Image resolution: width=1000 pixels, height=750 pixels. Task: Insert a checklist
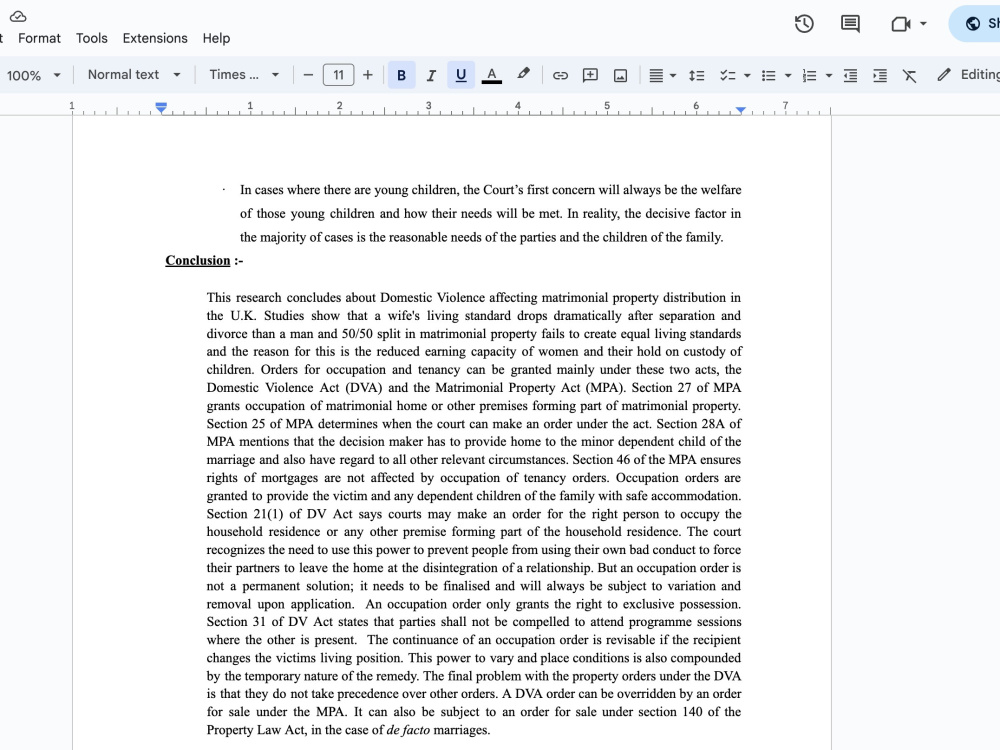tap(727, 75)
